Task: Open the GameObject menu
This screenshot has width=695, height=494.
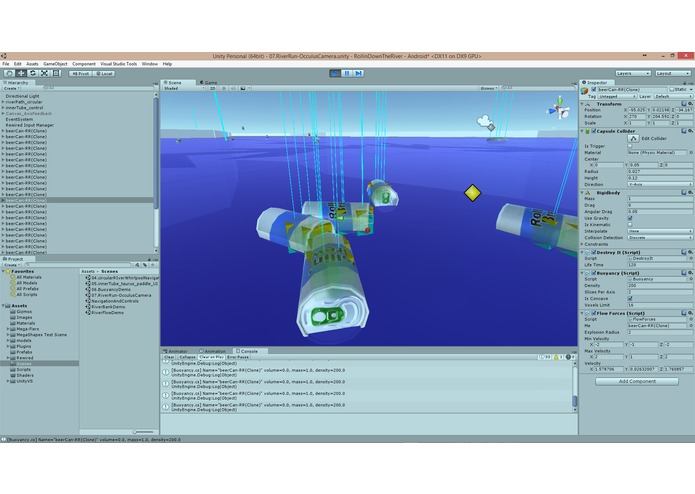Action: [x=55, y=64]
